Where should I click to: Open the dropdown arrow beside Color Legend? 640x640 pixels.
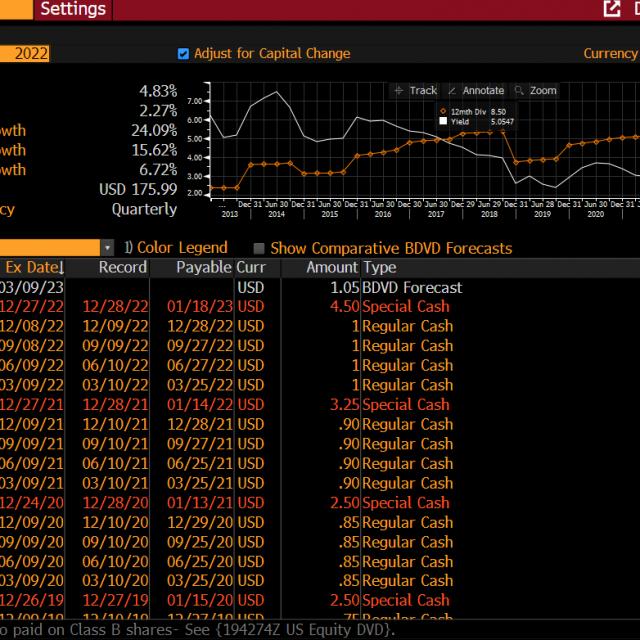pyautogui.click(x=107, y=247)
